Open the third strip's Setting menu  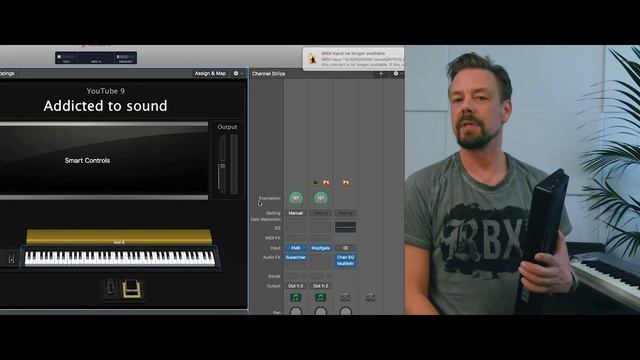tap(345, 213)
